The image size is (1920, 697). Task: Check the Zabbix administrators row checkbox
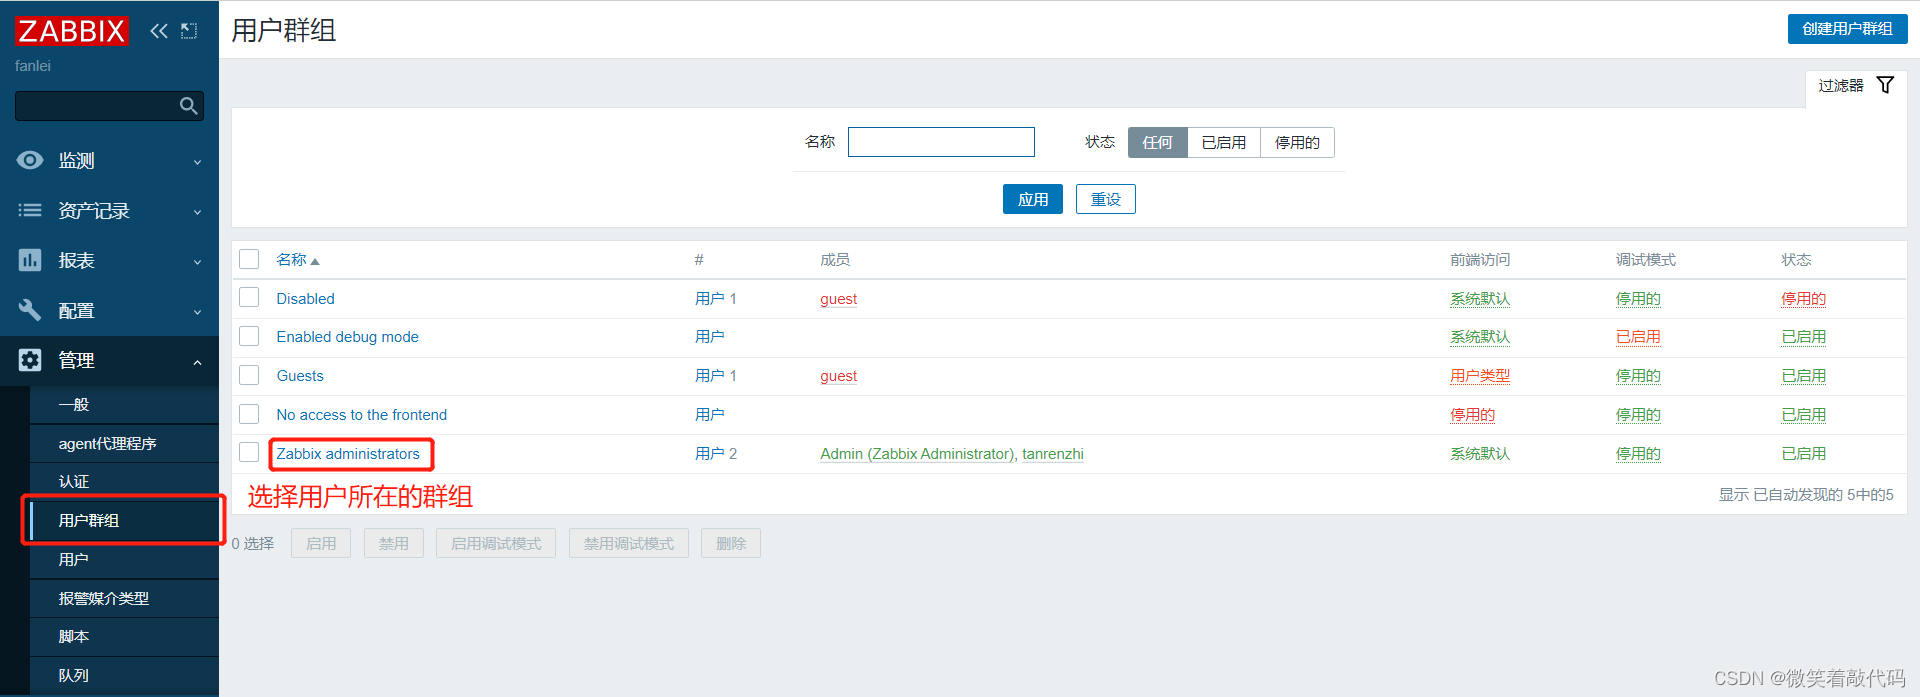click(249, 453)
